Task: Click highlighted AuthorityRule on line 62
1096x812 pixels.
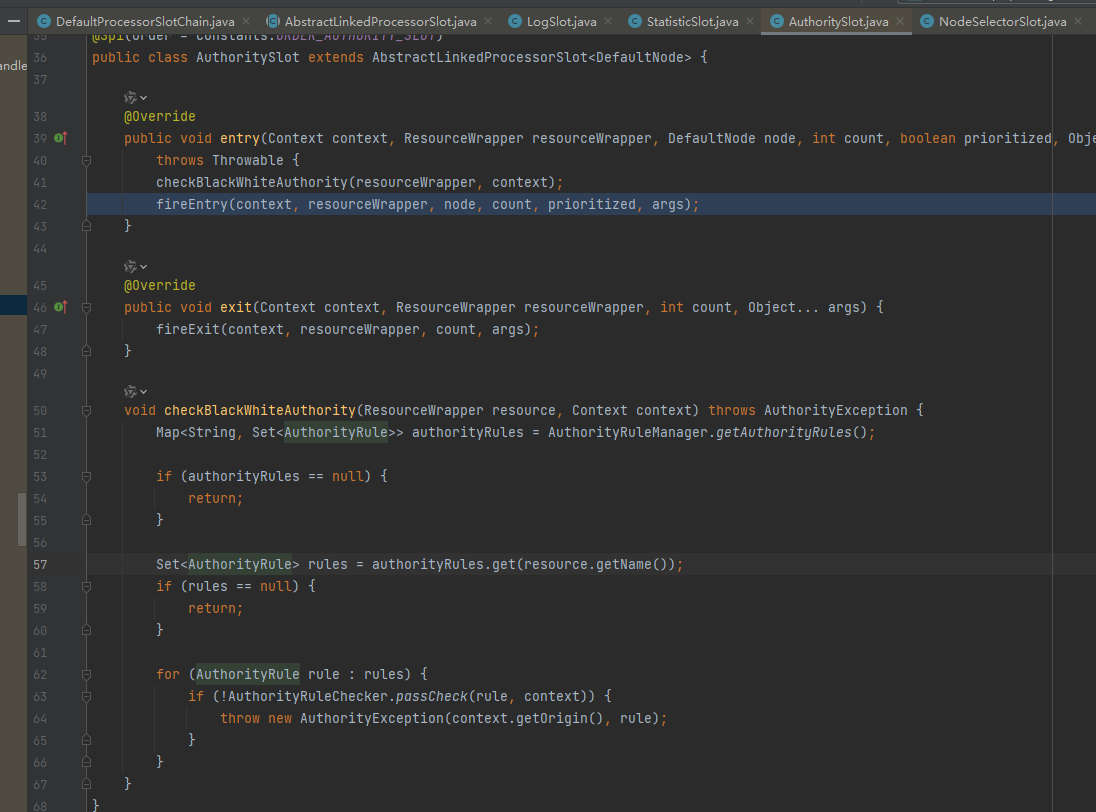Action: coord(247,674)
